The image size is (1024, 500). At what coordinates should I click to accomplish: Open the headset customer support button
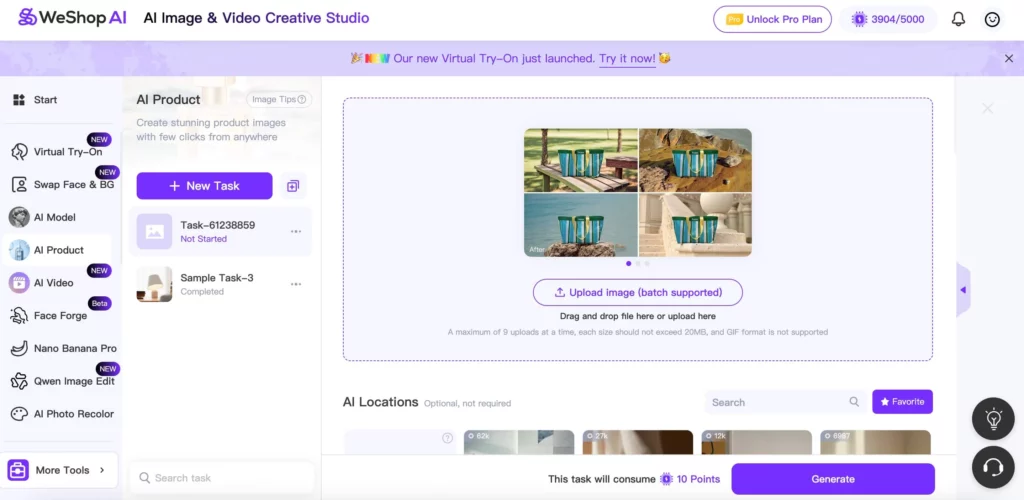(993, 466)
